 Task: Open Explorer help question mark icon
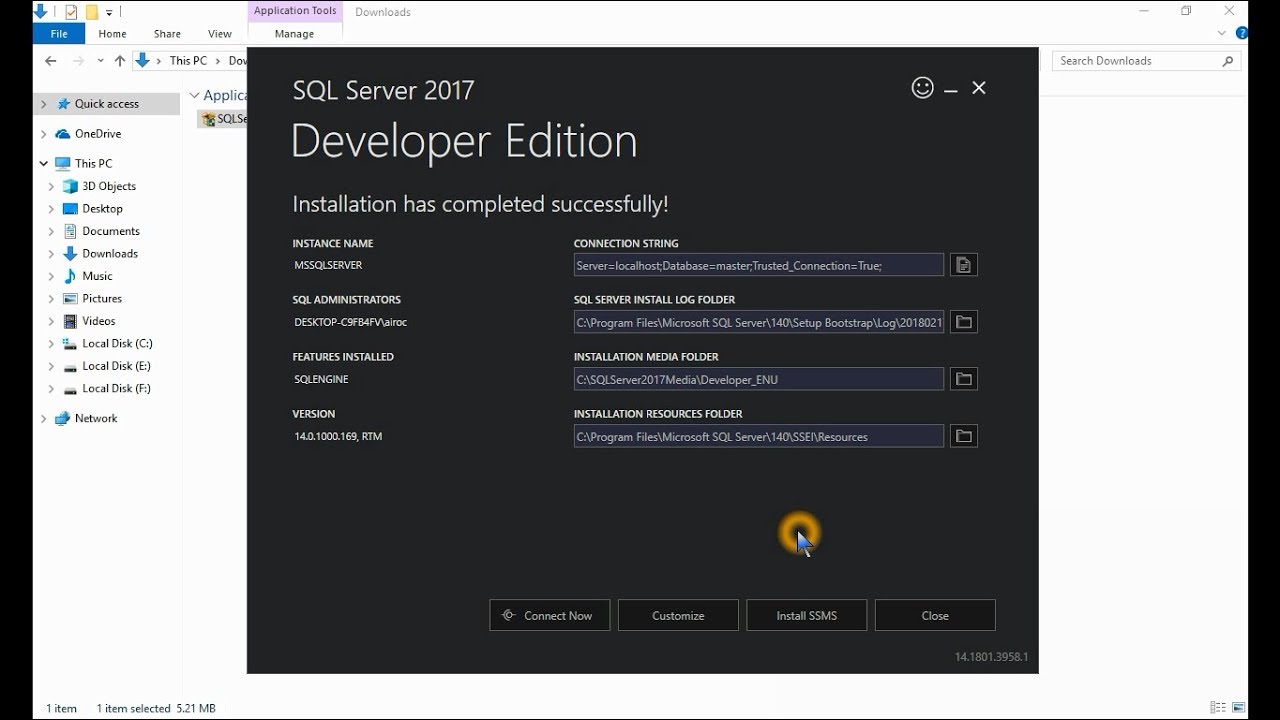point(1242,33)
